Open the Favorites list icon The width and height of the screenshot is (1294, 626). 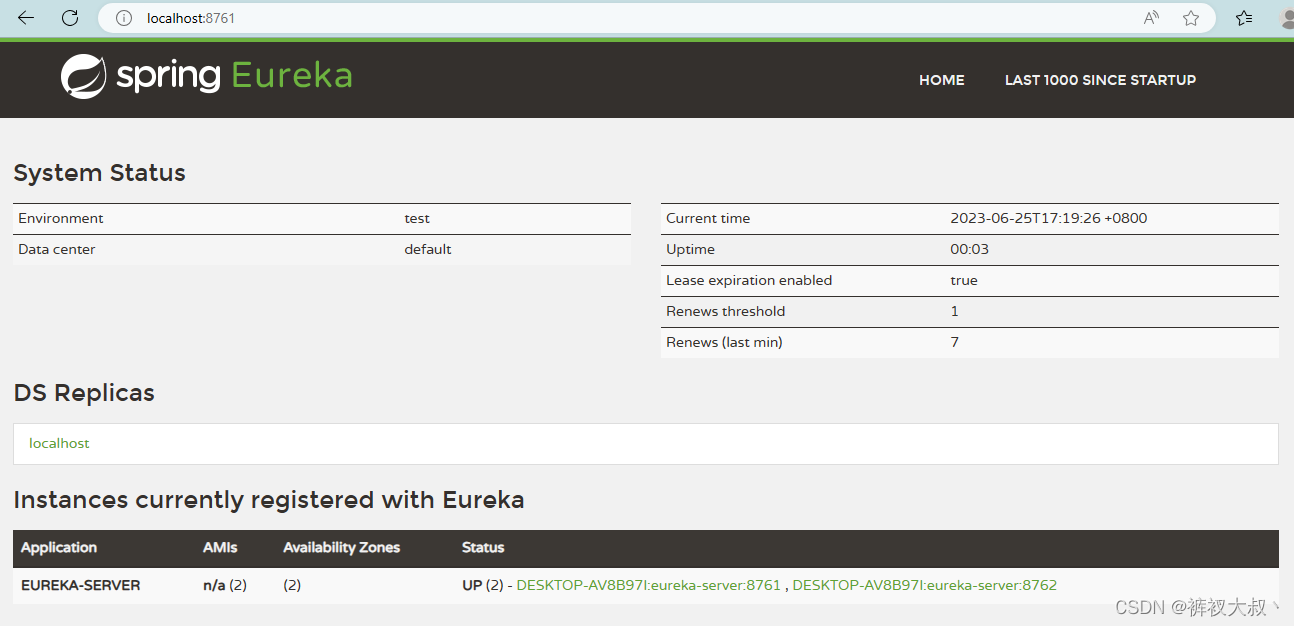pos(1244,18)
